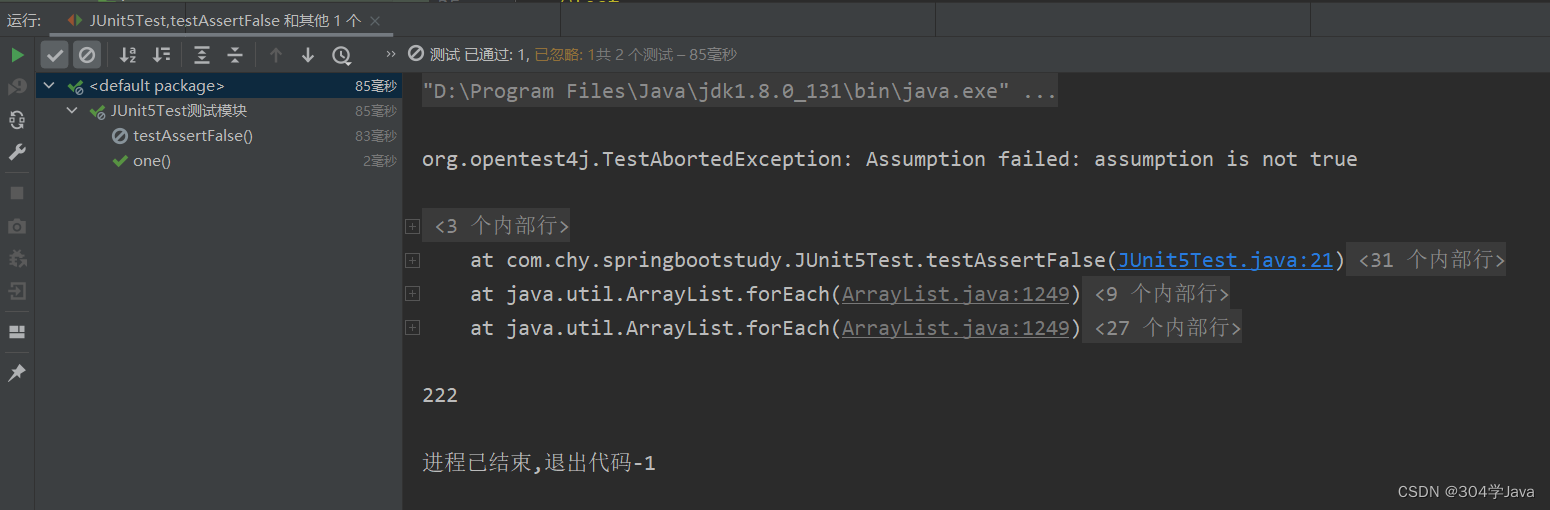This screenshot has height=510, width=1550.
Task: Unfold the <9 个内部行> placeholder
Action: [1157, 294]
